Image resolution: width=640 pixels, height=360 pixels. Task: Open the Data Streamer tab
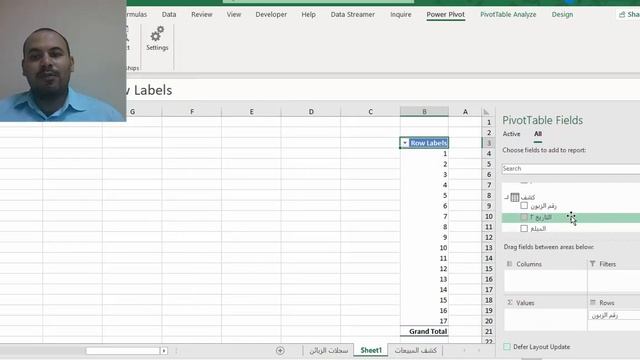click(353, 14)
